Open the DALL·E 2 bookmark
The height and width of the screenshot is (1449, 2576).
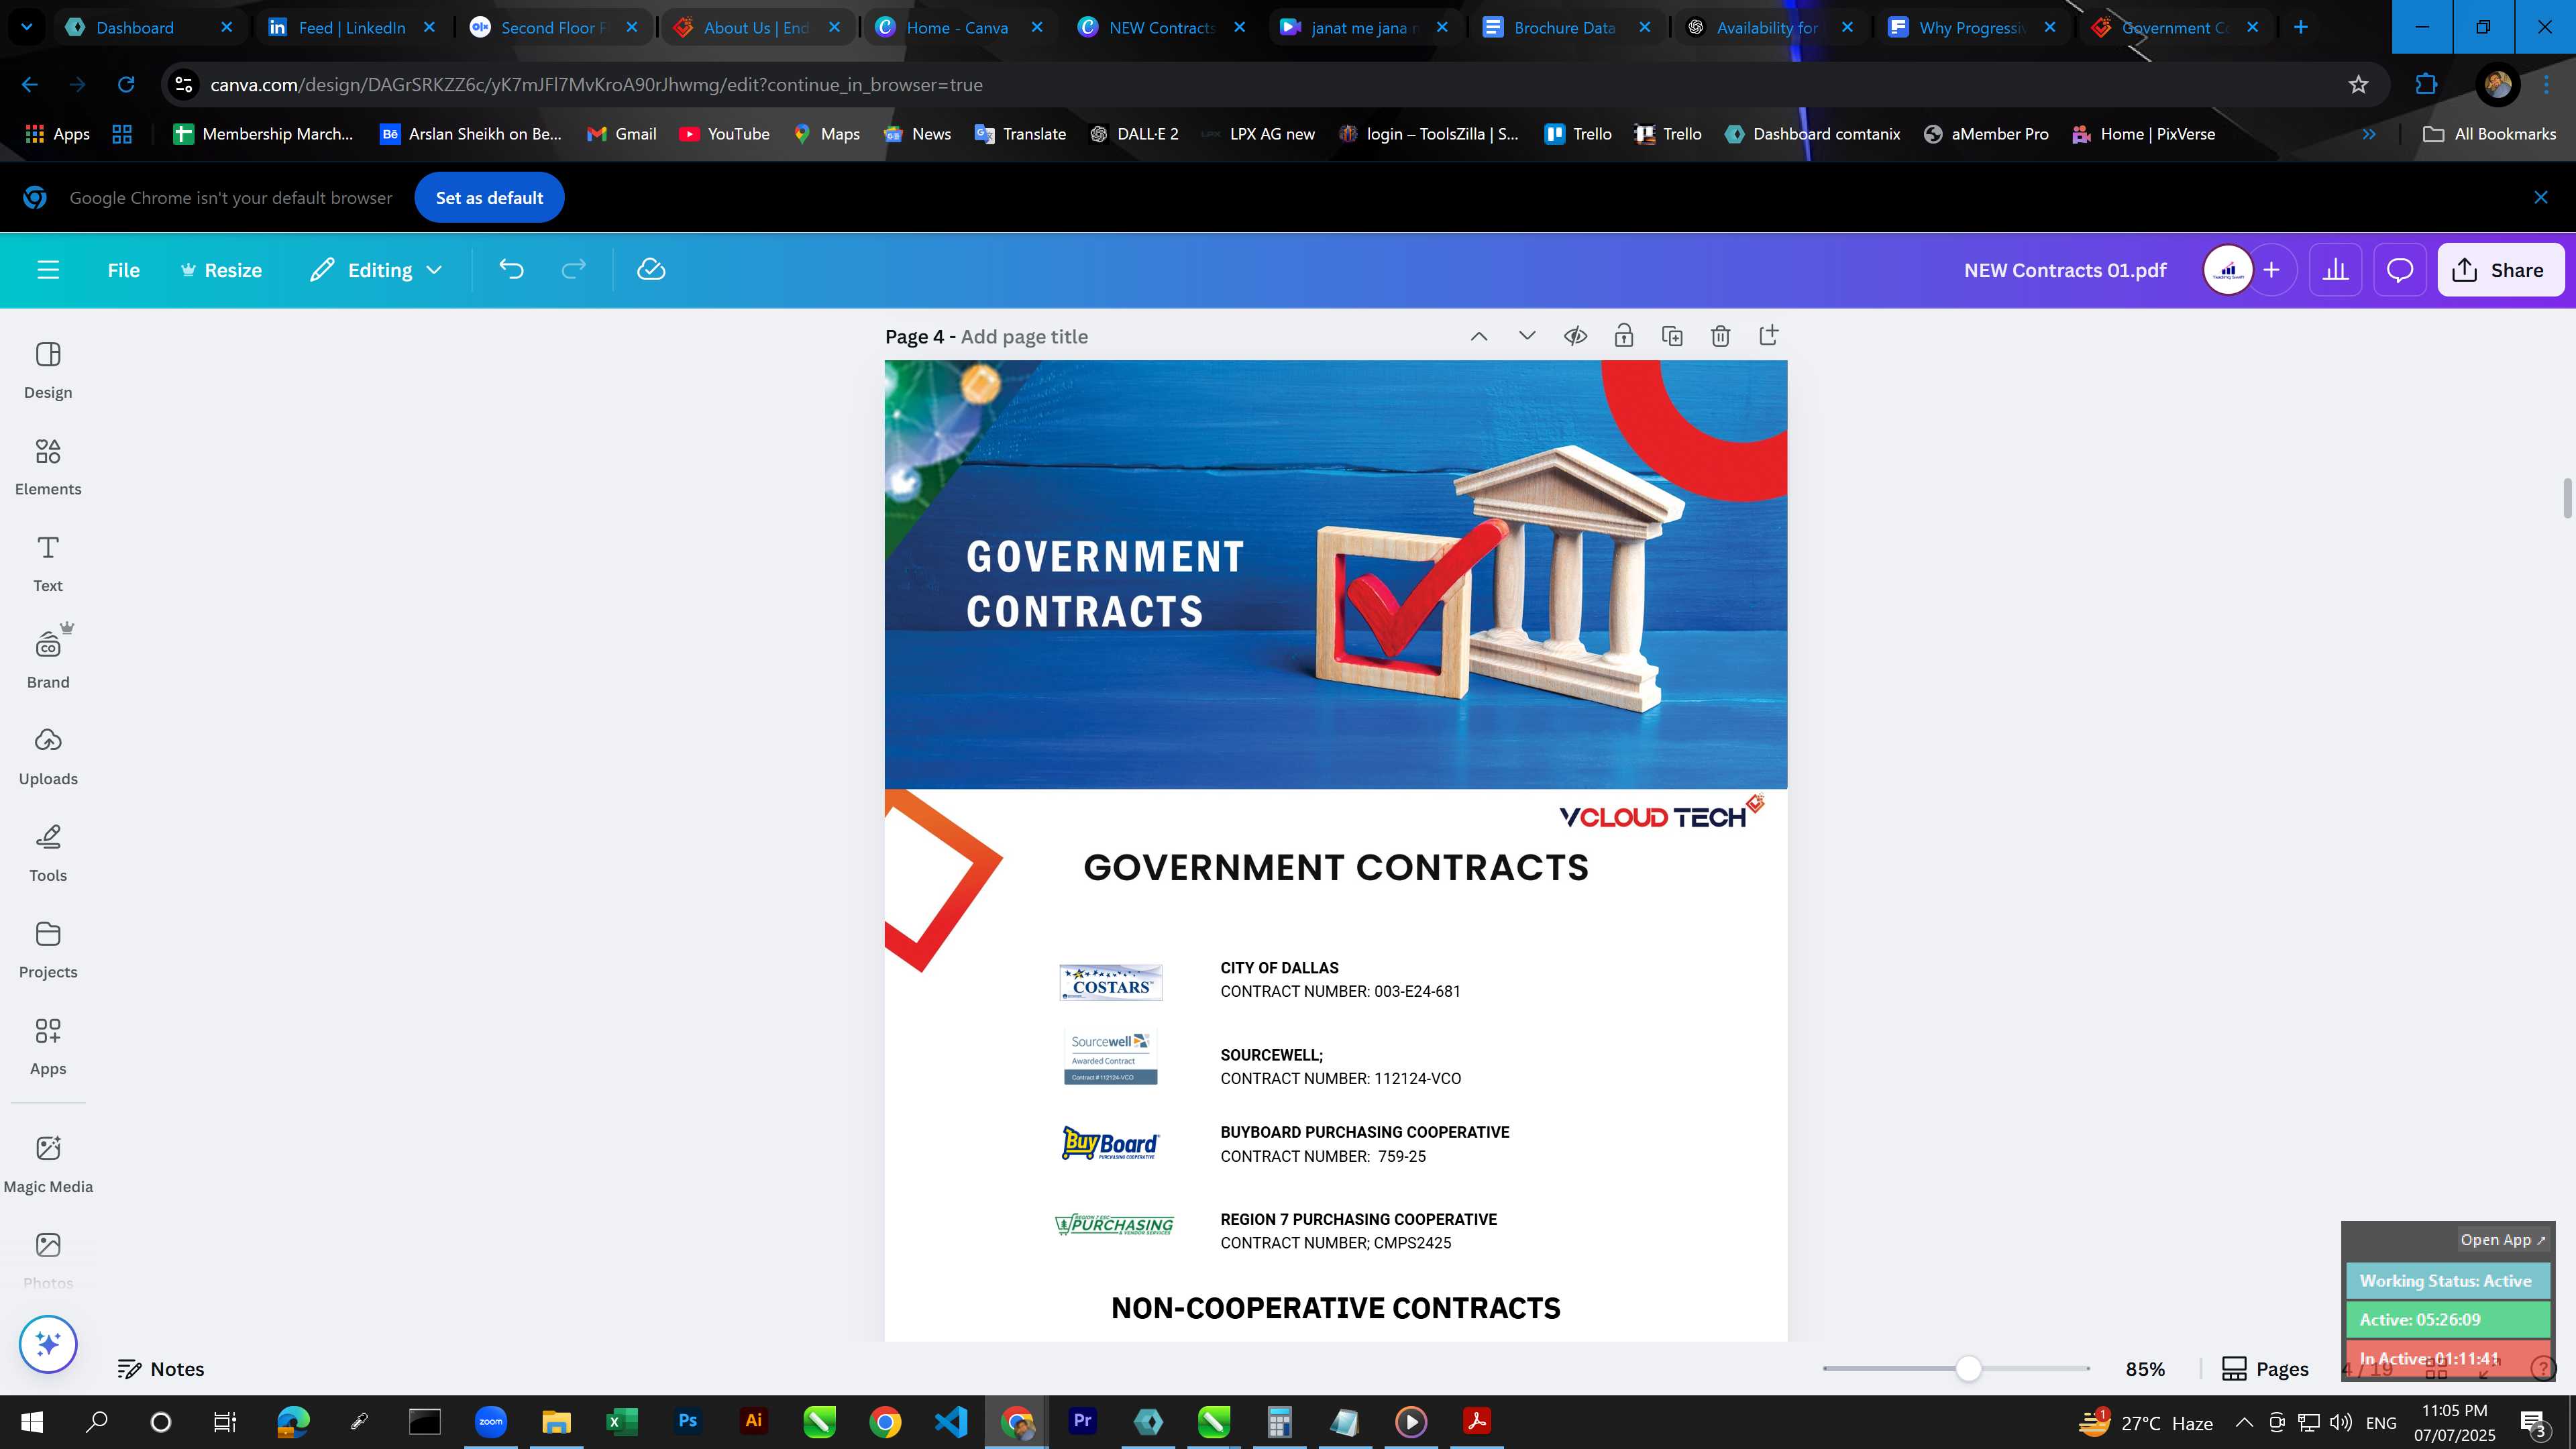(x=1134, y=134)
